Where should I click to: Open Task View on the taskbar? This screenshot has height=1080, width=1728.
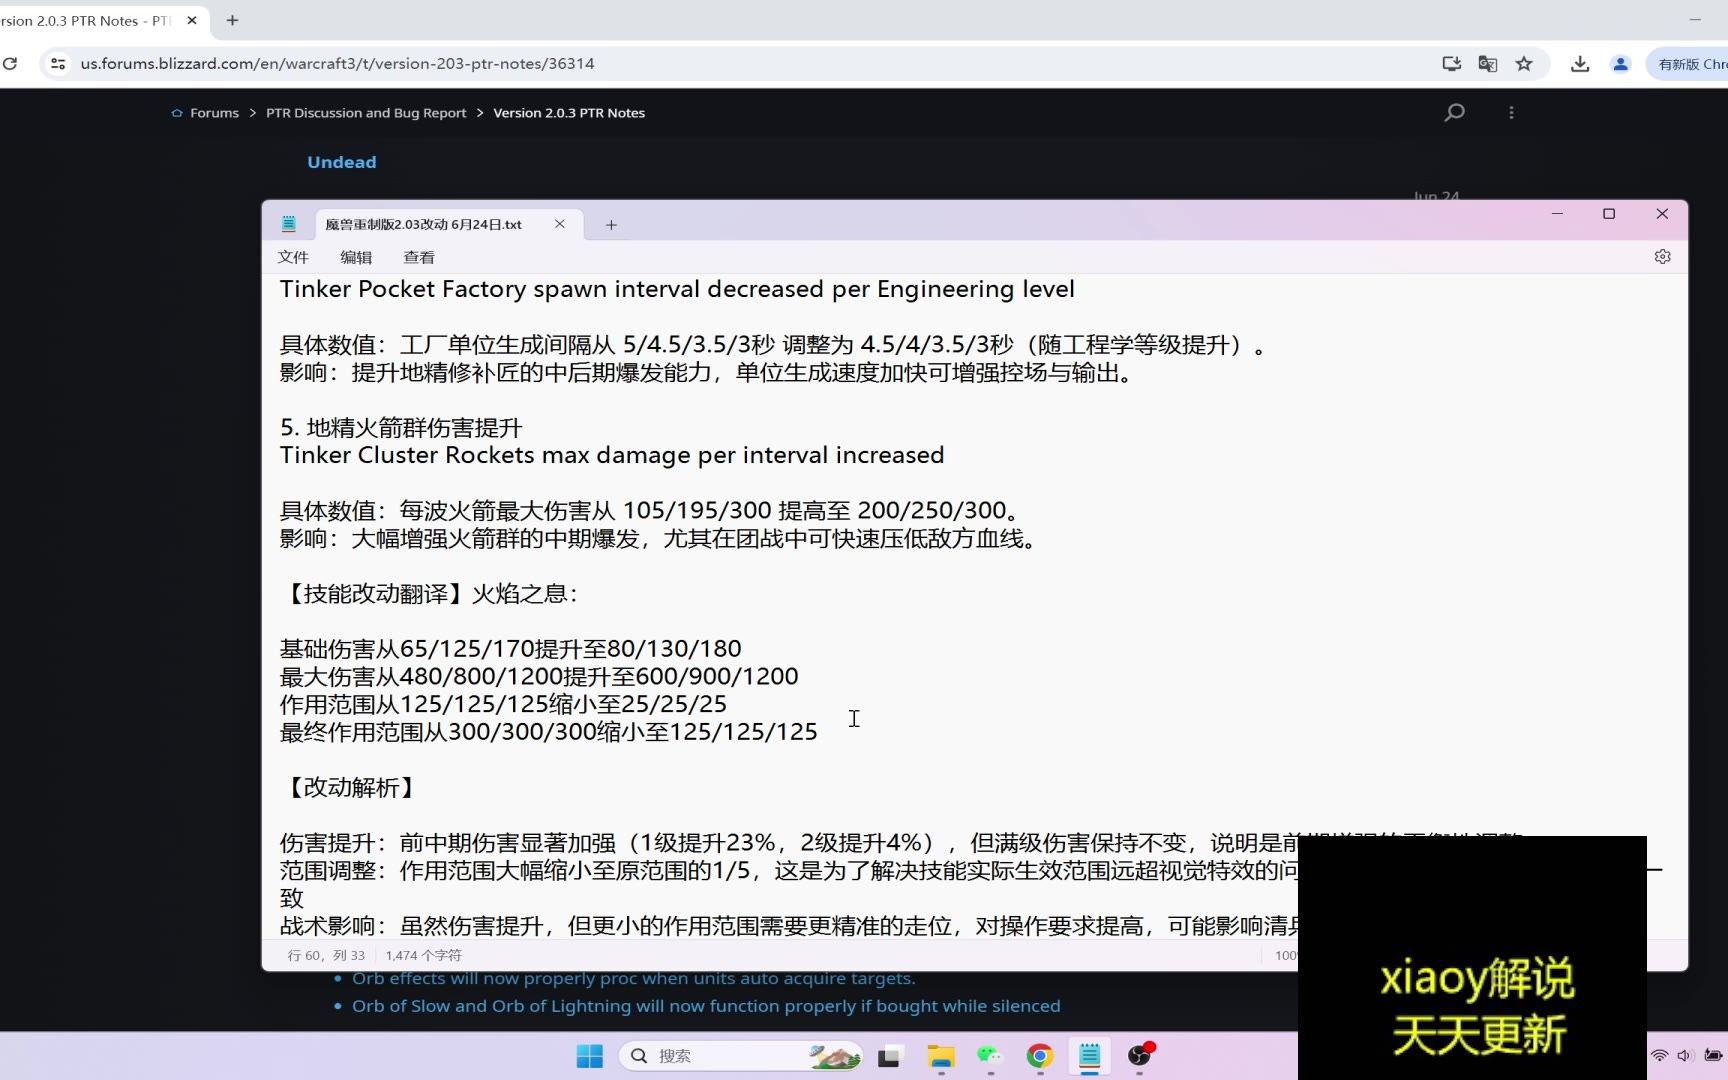click(x=890, y=1056)
